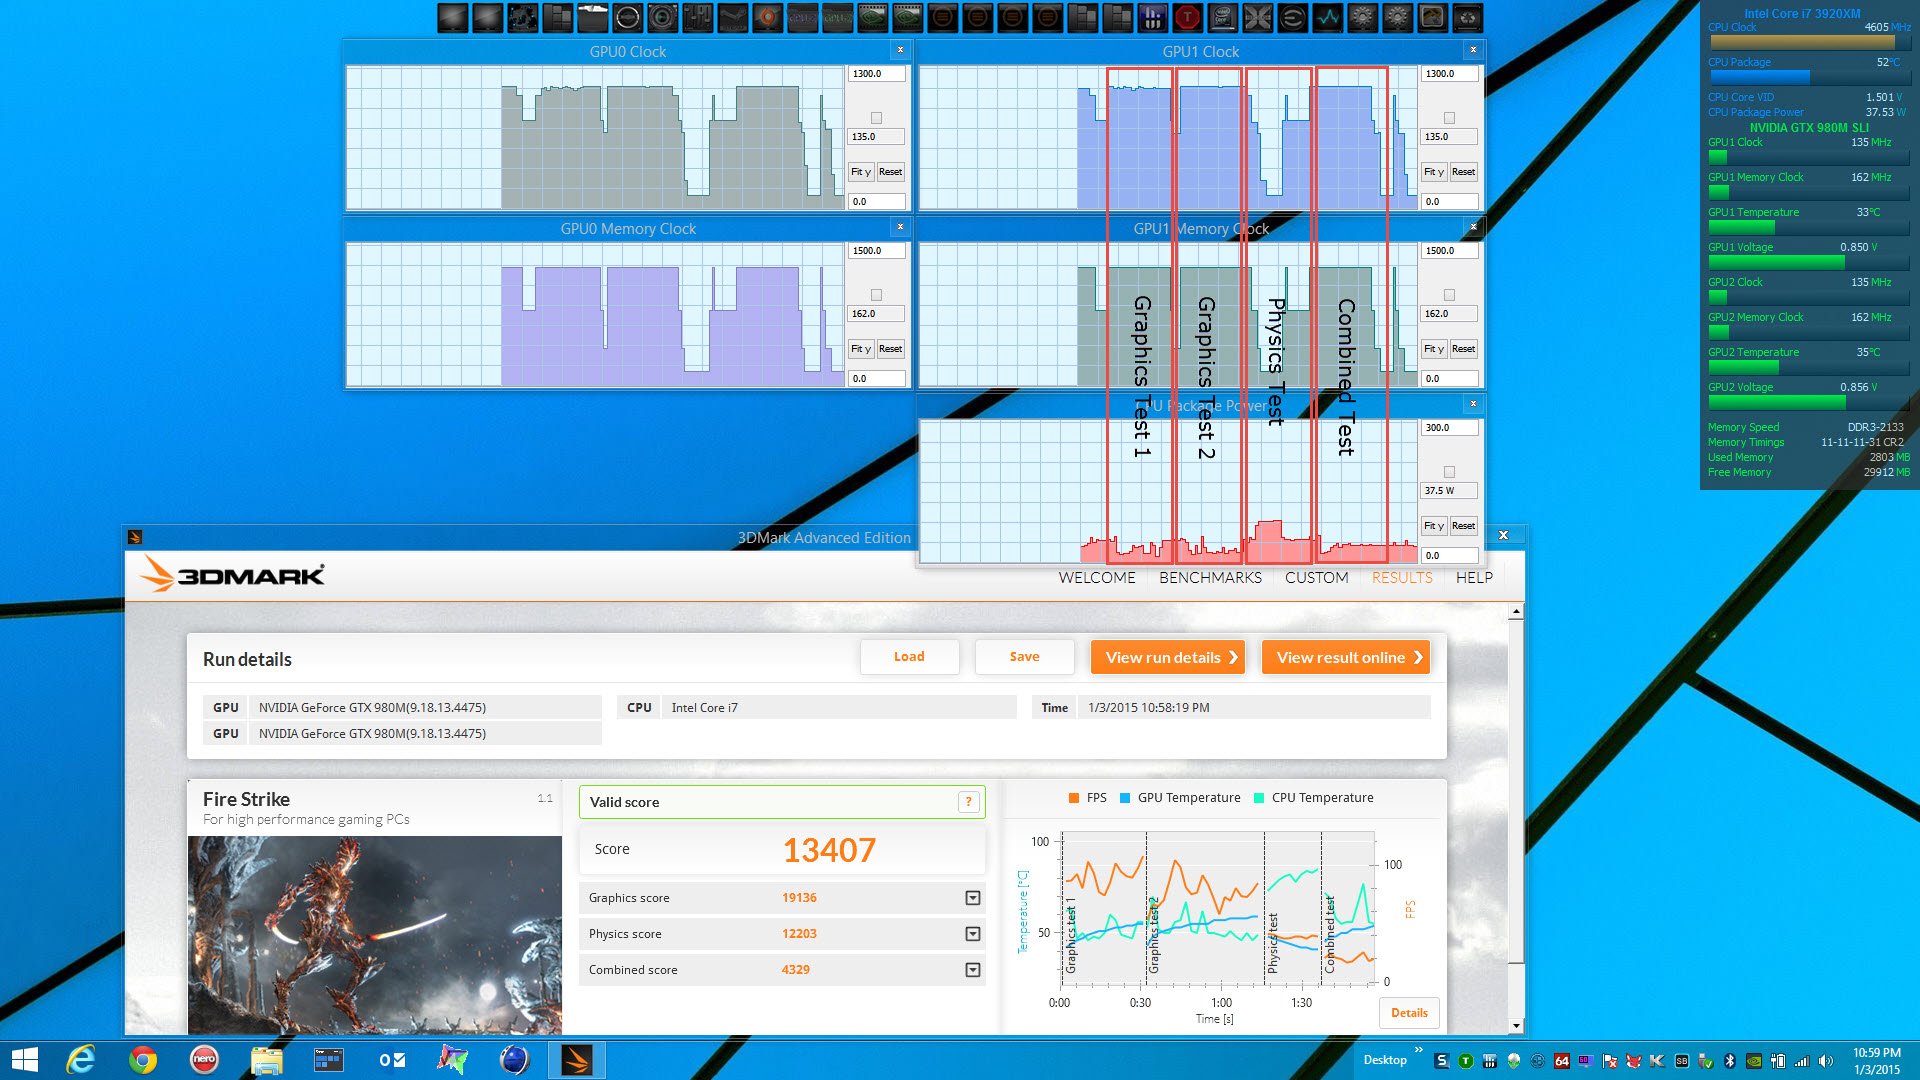Image resolution: width=1920 pixels, height=1080 pixels.
Task: Click the 1300.0 max field in GPU0 Clock
Action: point(877,74)
